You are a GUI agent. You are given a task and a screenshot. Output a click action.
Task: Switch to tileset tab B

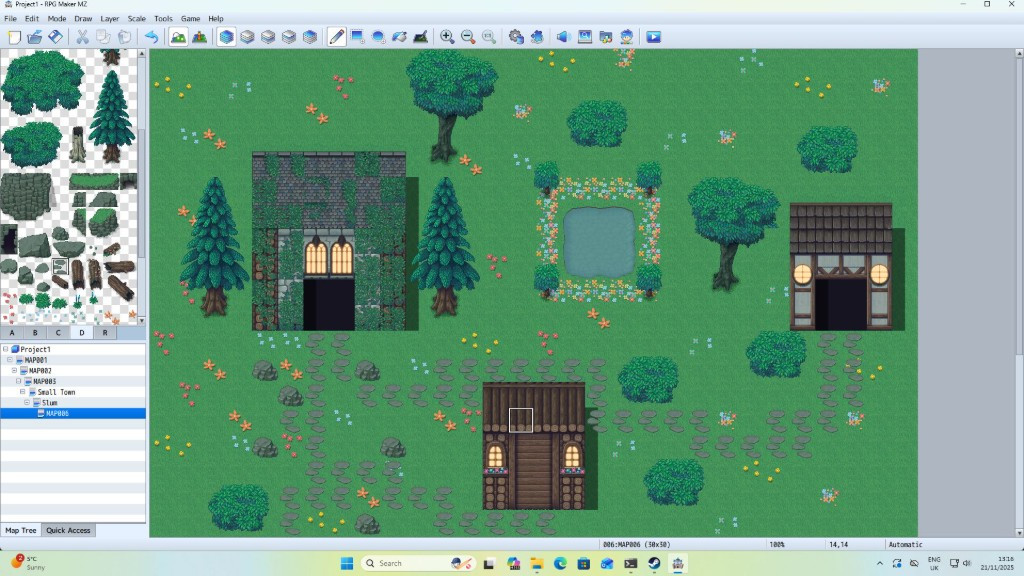coord(35,332)
